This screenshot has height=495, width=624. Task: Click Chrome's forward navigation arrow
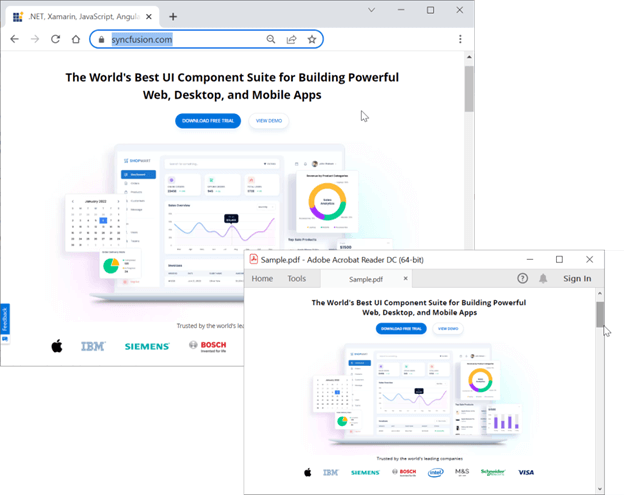tap(35, 39)
